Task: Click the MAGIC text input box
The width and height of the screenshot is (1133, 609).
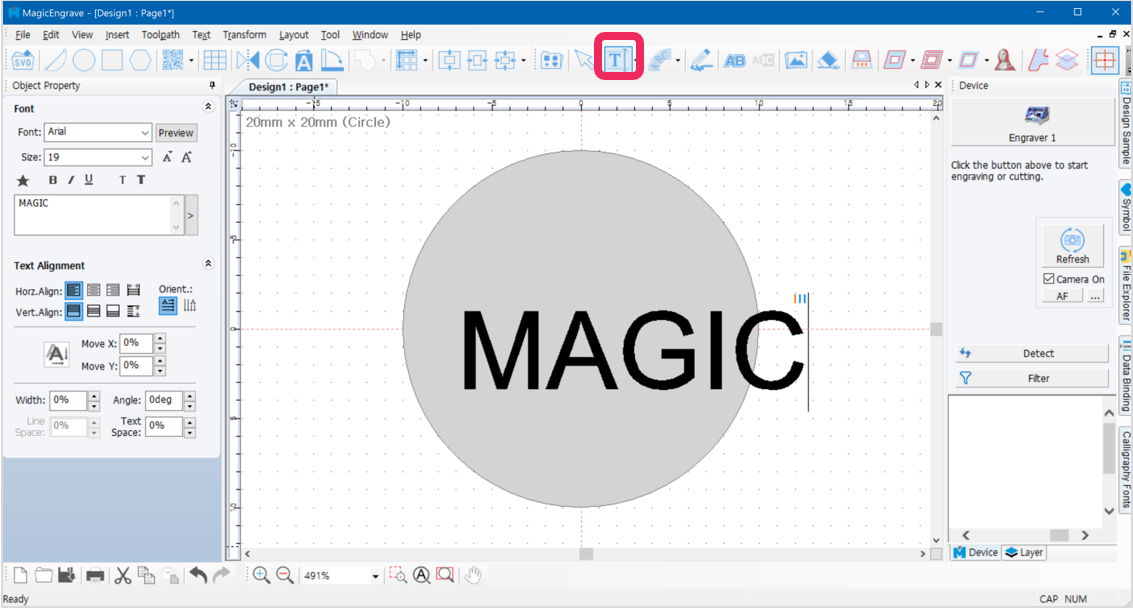Action: [x=98, y=215]
